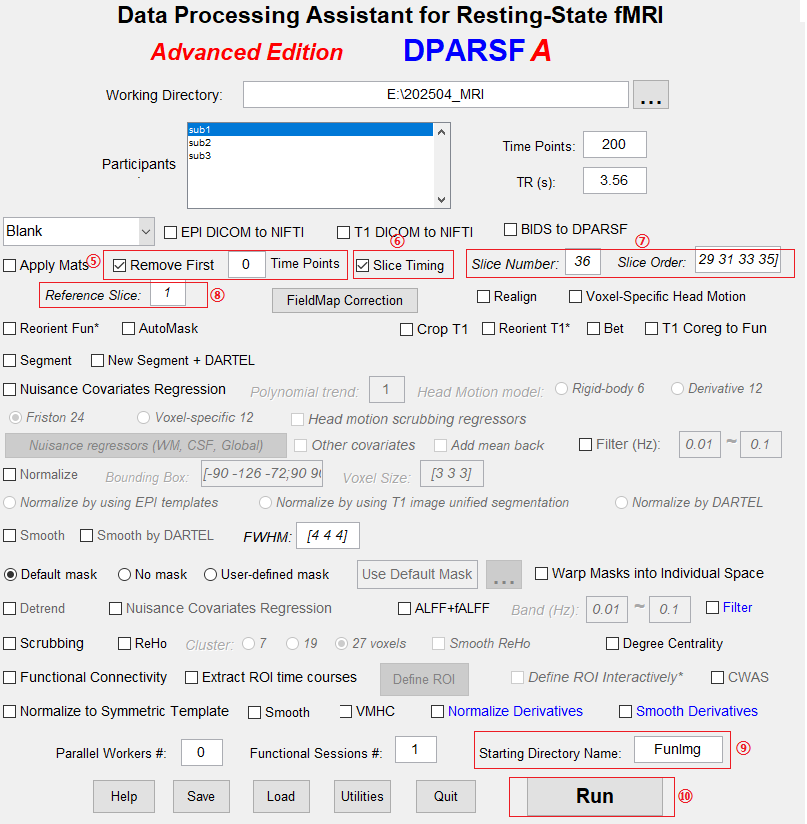The image size is (807, 824).
Task: Click the TR (s) value field
Action: click(x=614, y=181)
